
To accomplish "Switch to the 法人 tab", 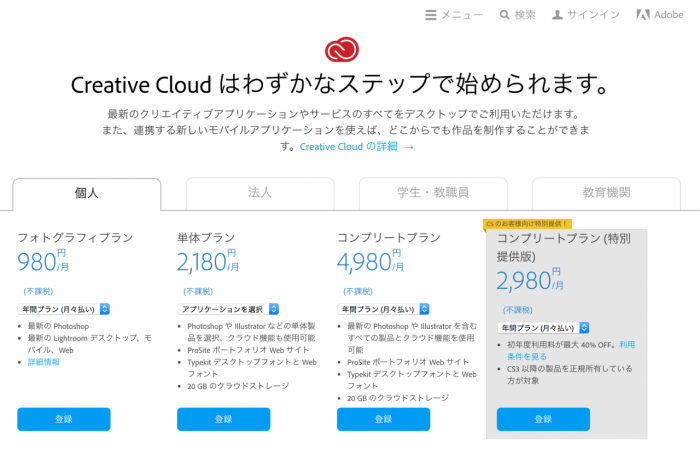I will pos(260,193).
